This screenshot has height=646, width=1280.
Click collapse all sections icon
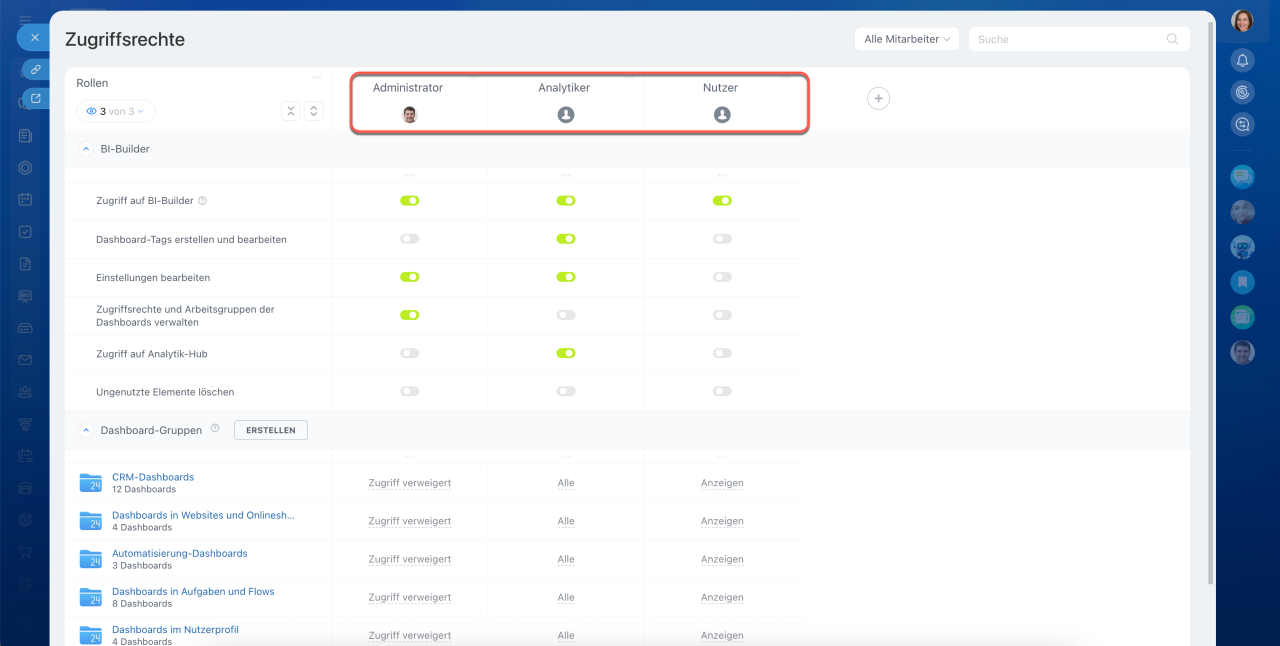291,111
